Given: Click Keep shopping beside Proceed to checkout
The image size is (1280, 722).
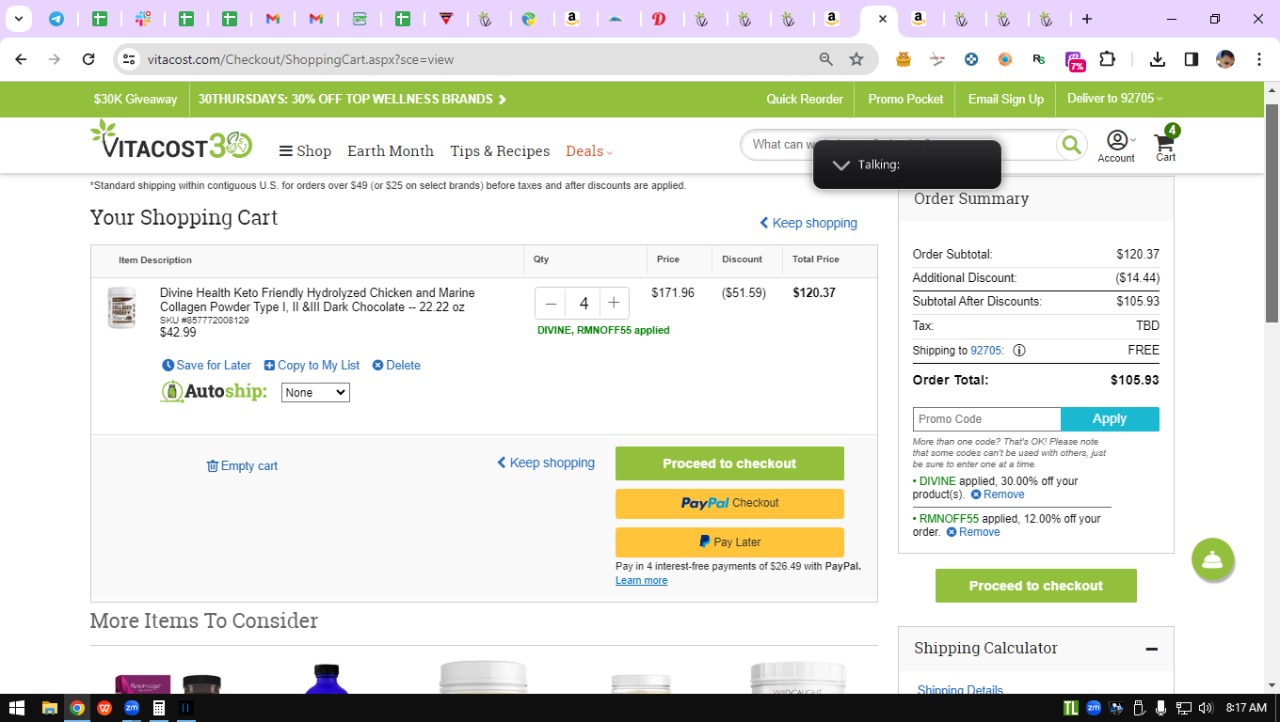Looking at the screenshot, I should coord(546,463).
